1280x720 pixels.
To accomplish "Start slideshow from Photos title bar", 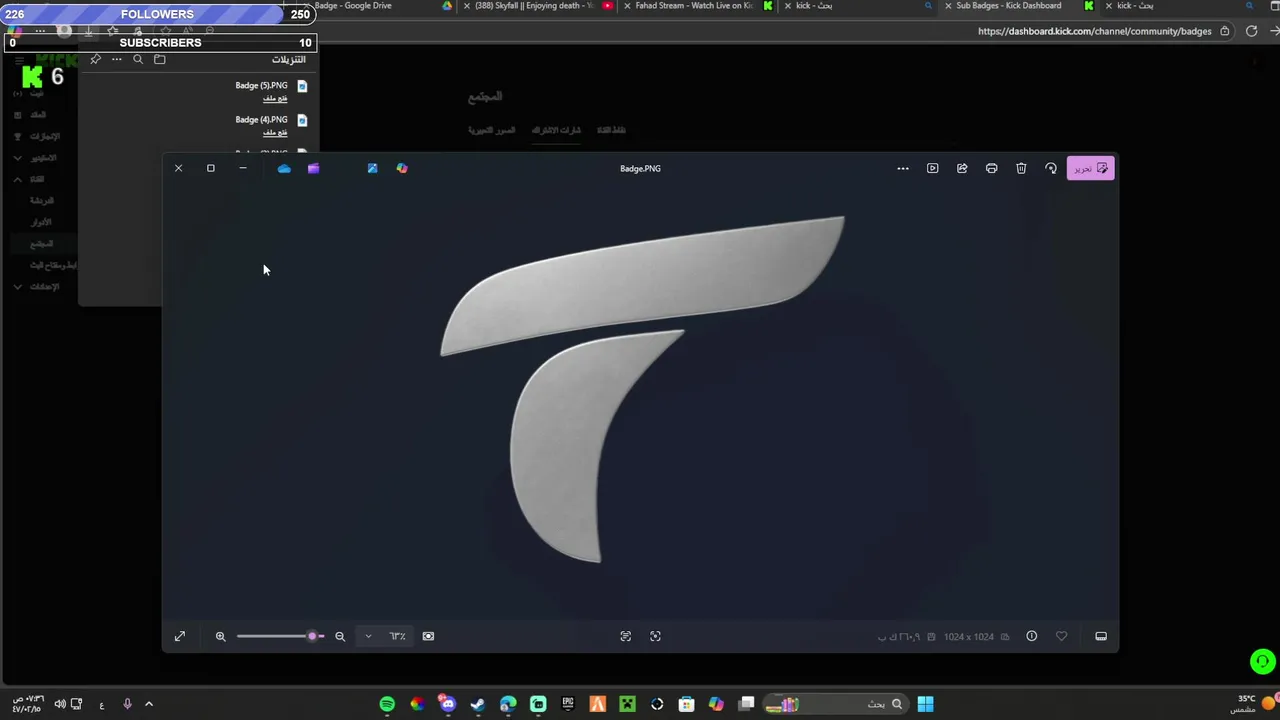I will click(932, 168).
